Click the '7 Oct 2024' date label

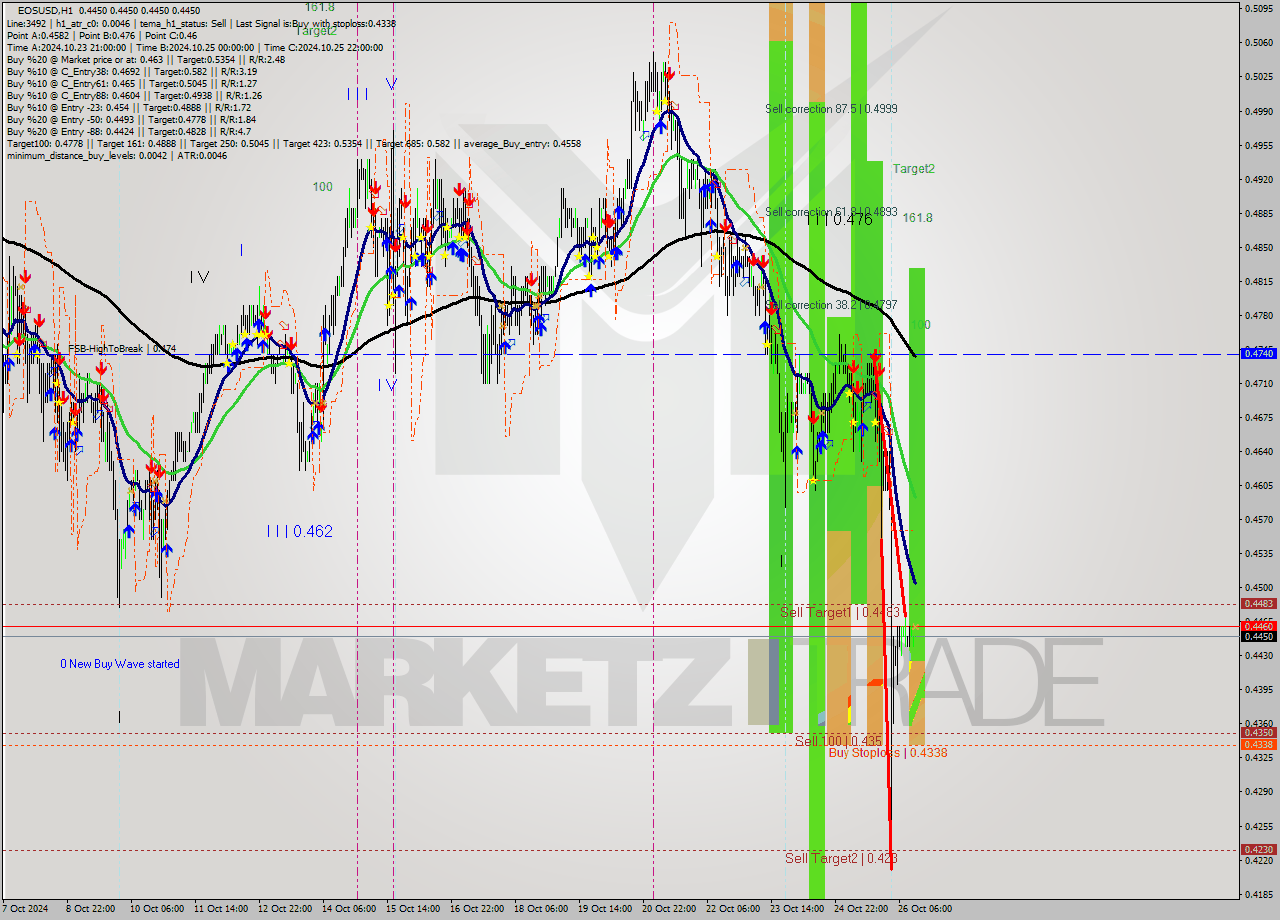[26, 909]
